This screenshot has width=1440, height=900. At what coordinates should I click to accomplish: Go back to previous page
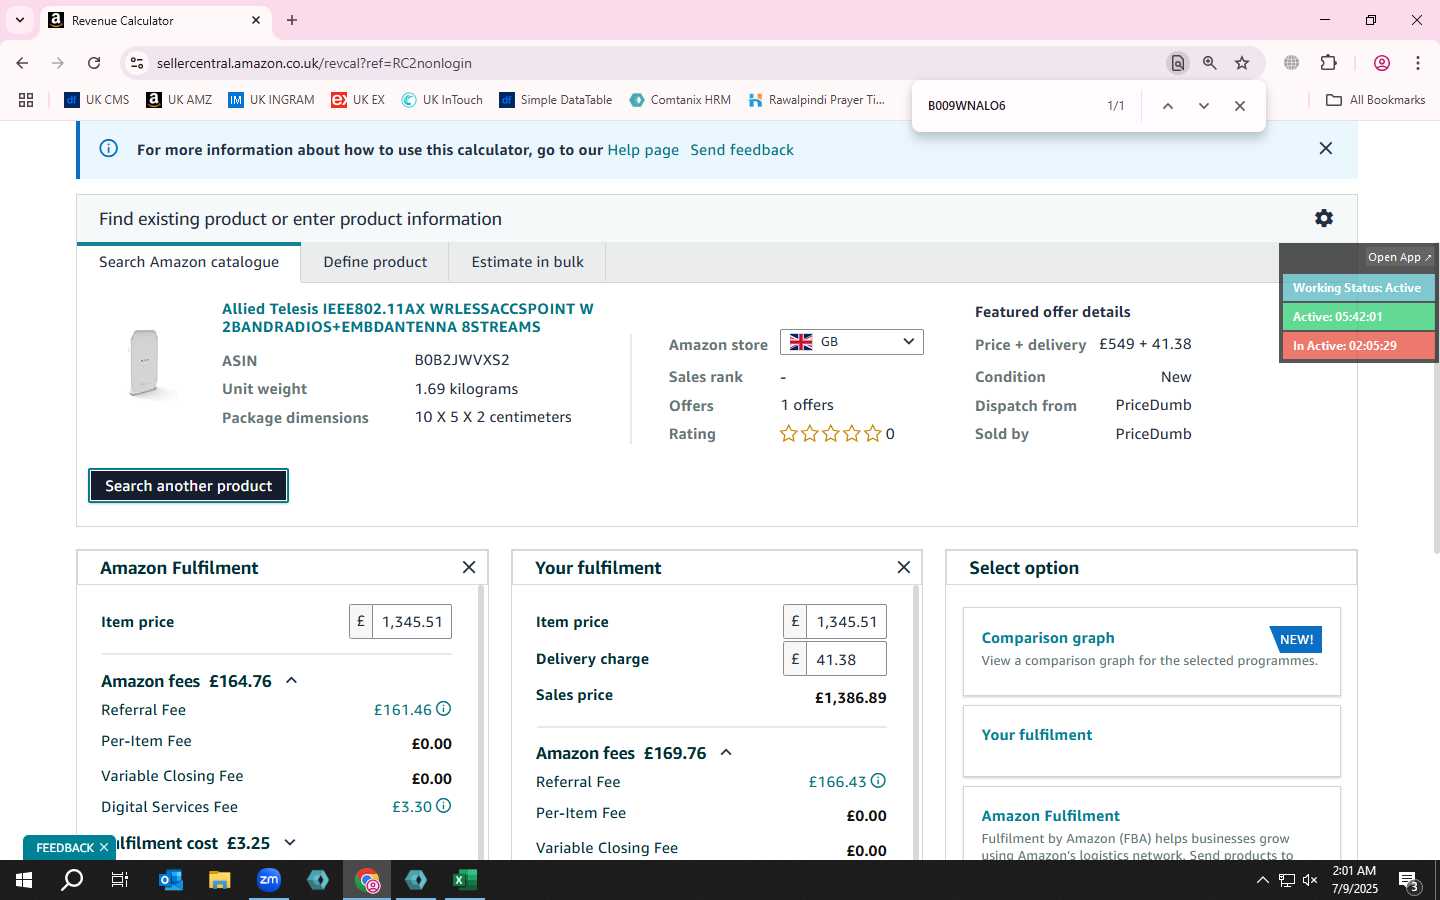[x=22, y=63]
